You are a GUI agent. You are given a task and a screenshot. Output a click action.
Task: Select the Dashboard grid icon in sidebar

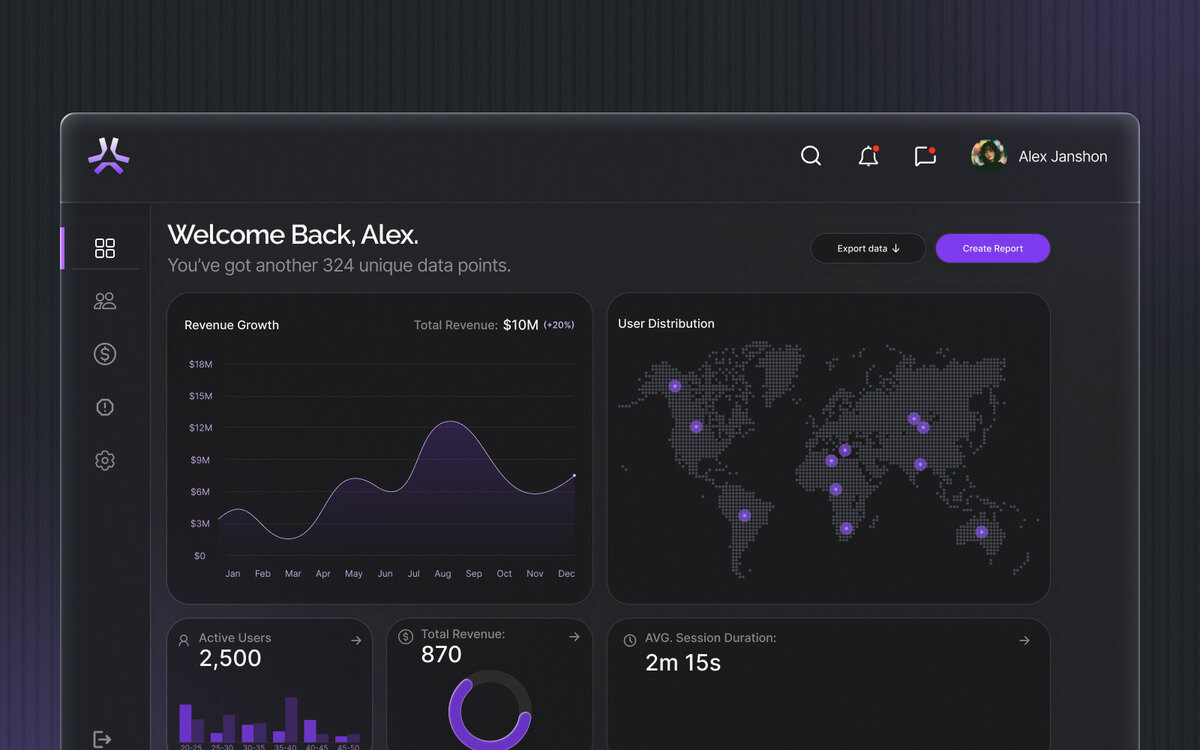click(105, 248)
